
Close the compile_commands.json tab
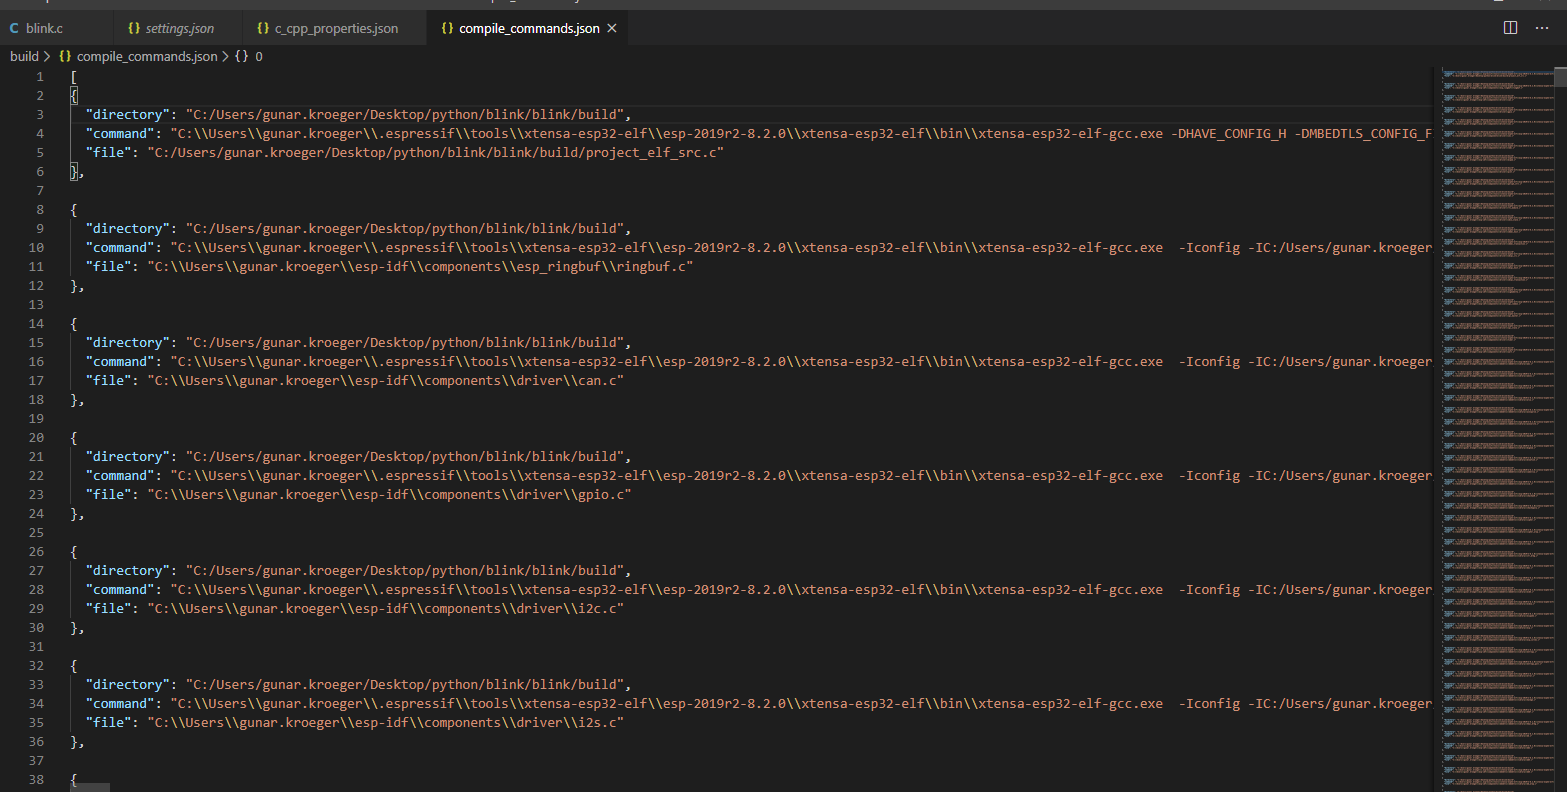point(612,28)
